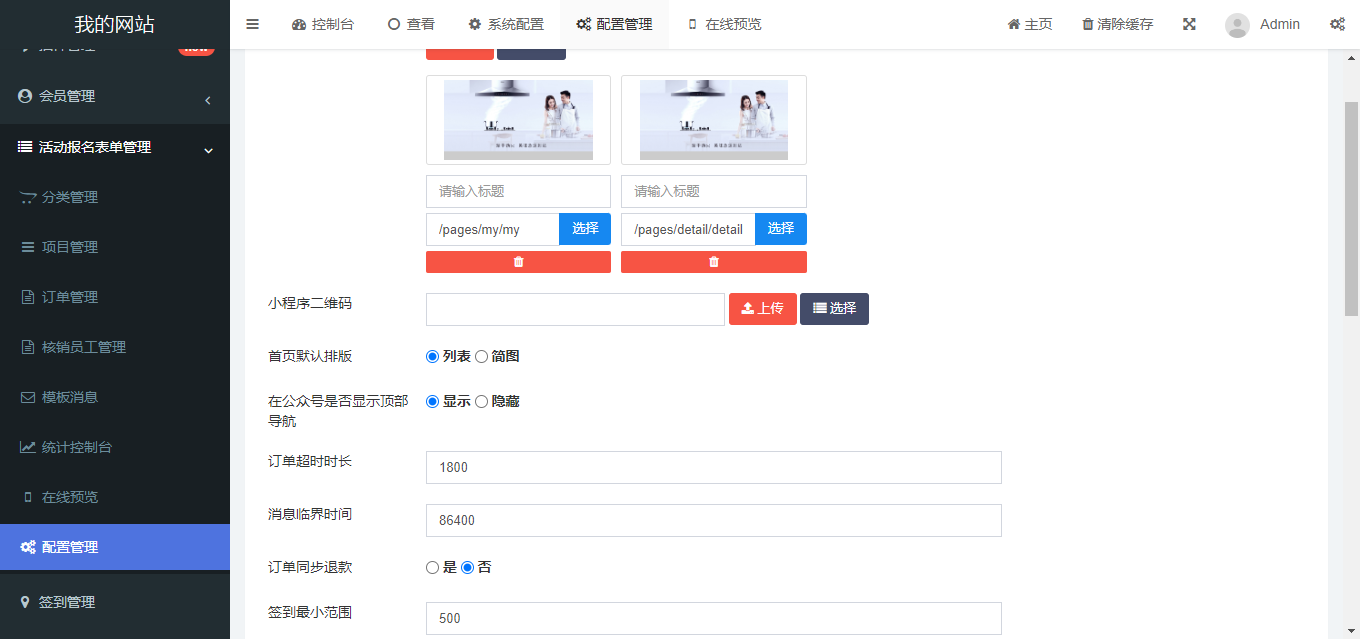This screenshot has width=1360, height=639.
Task: Select the 简图 layout radio option
Action: (x=482, y=357)
